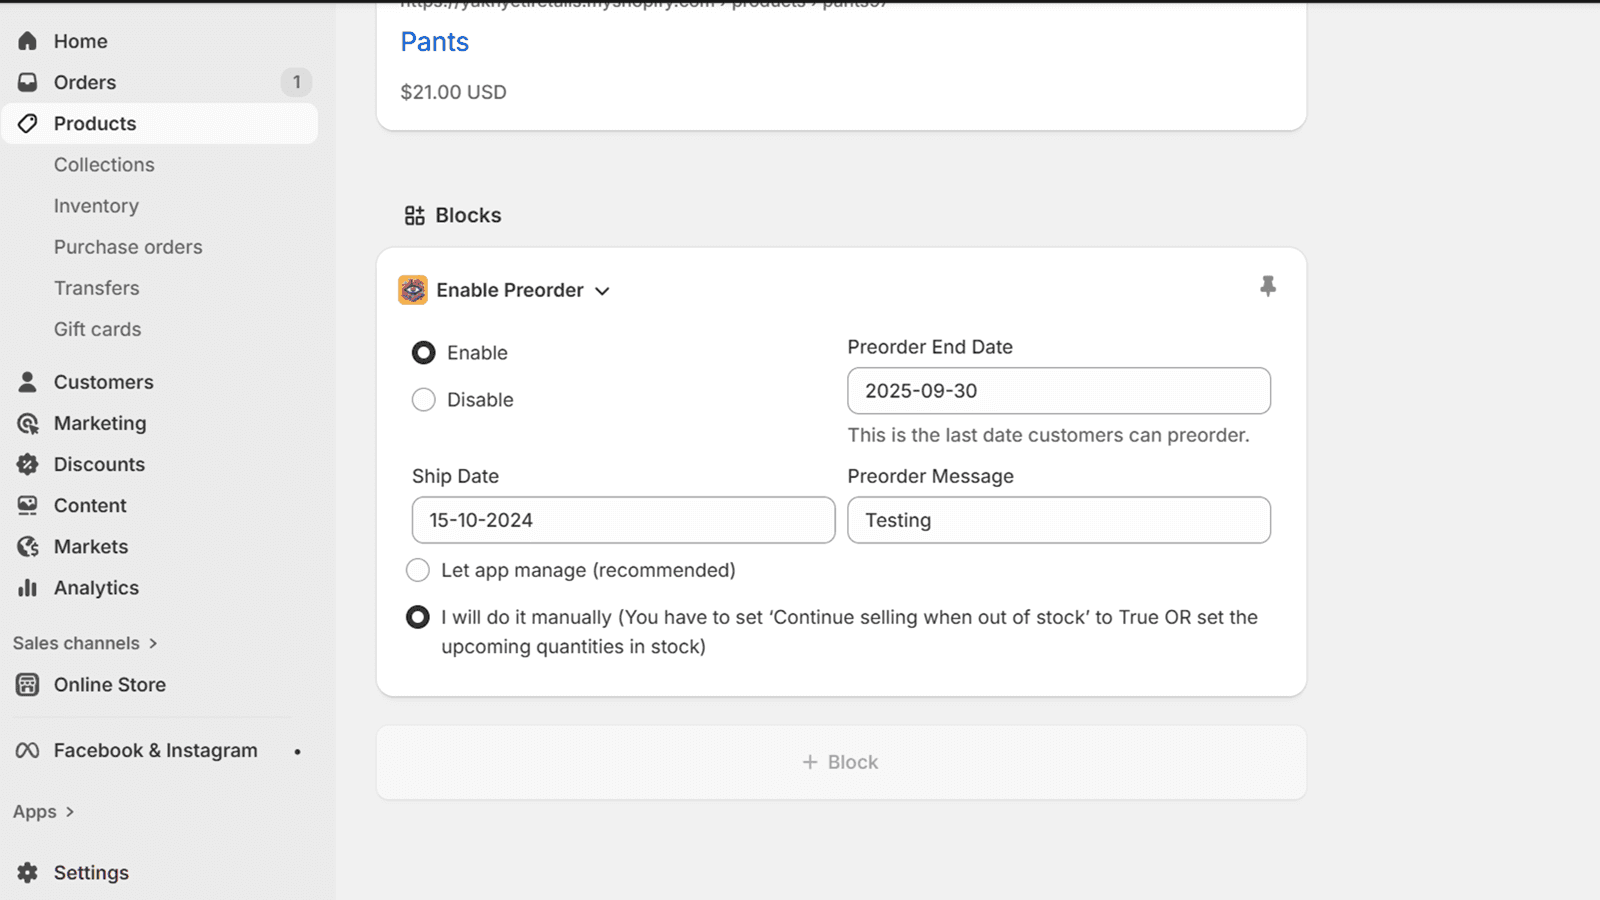Image resolution: width=1600 pixels, height=900 pixels.
Task: Choose Let app manage (recommended) option
Action: click(x=418, y=570)
